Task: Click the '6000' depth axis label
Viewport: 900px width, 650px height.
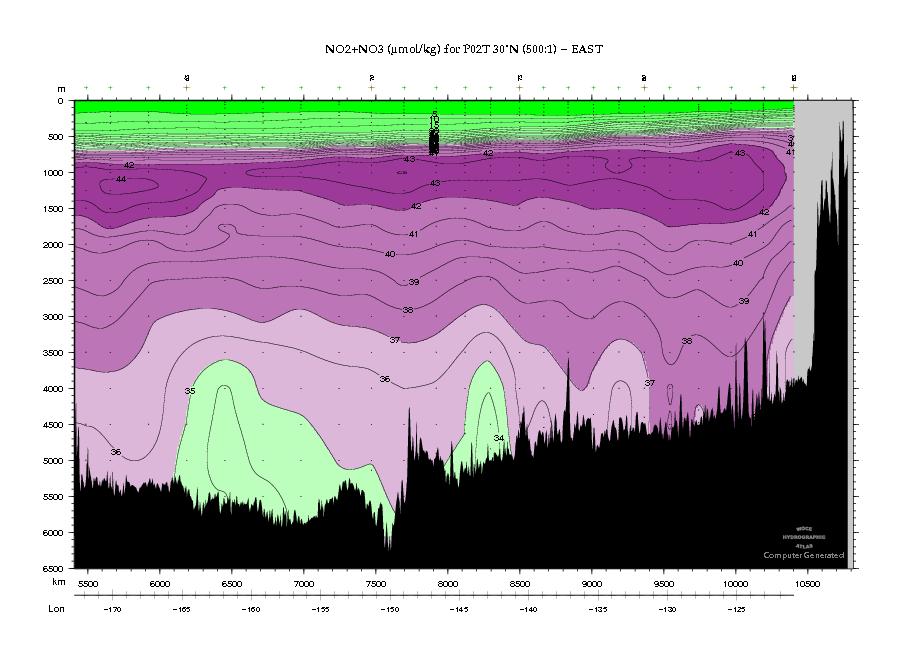Action: point(53,533)
